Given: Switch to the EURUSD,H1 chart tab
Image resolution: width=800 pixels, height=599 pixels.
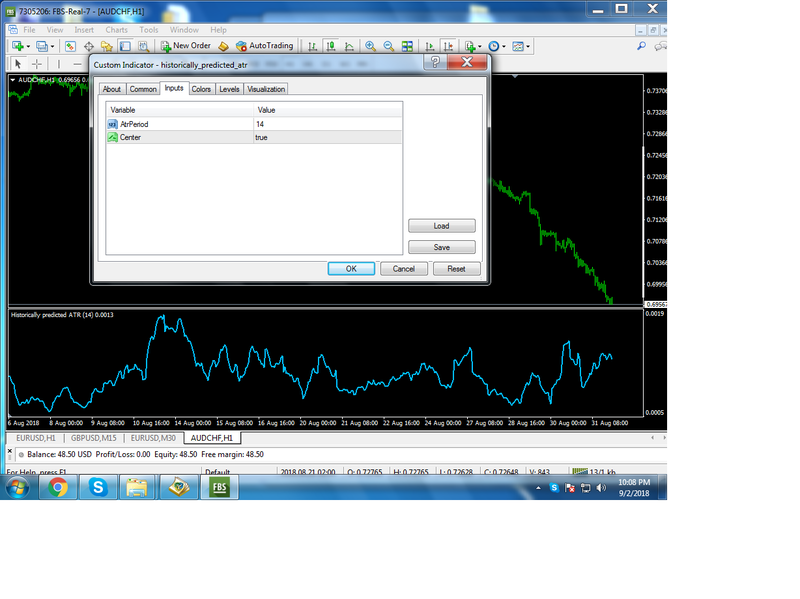Looking at the screenshot, I should coord(35,438).
